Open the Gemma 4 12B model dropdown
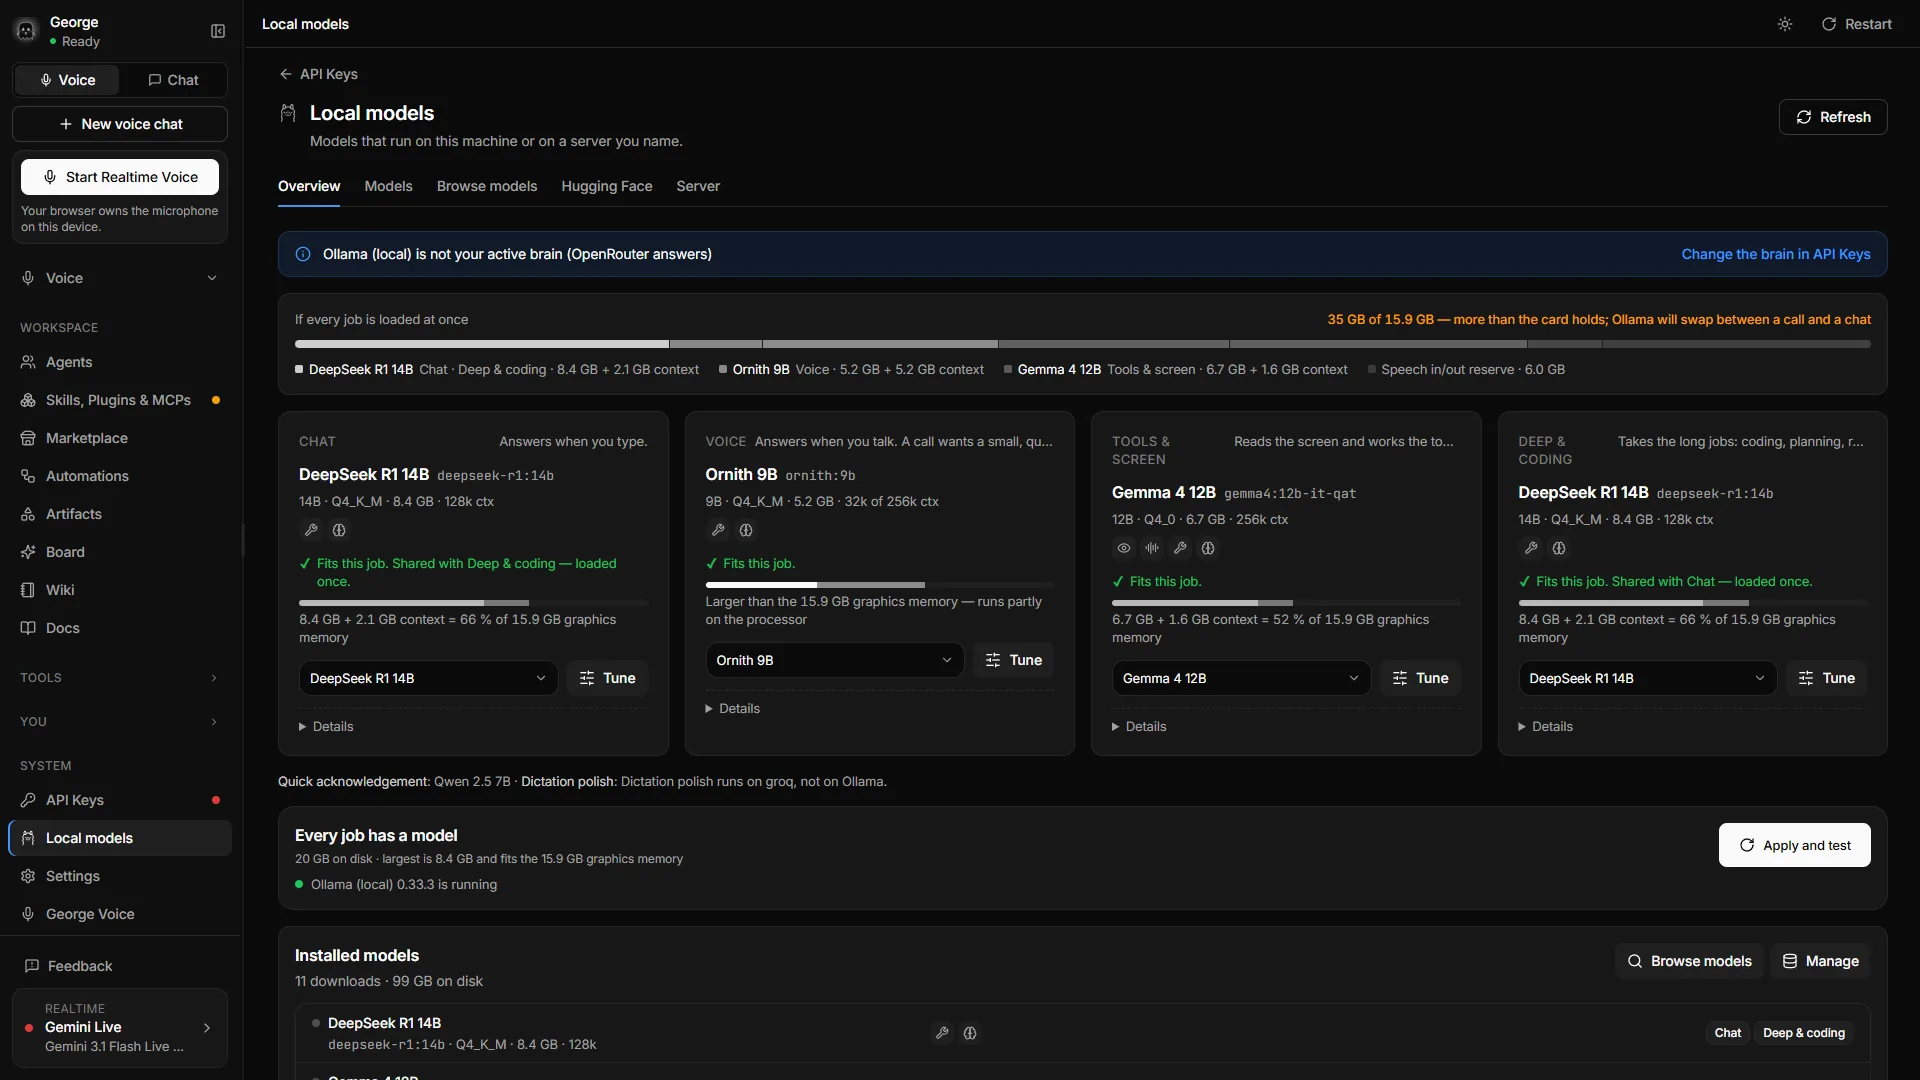 pyautogui.click(x=1241, y=678)
